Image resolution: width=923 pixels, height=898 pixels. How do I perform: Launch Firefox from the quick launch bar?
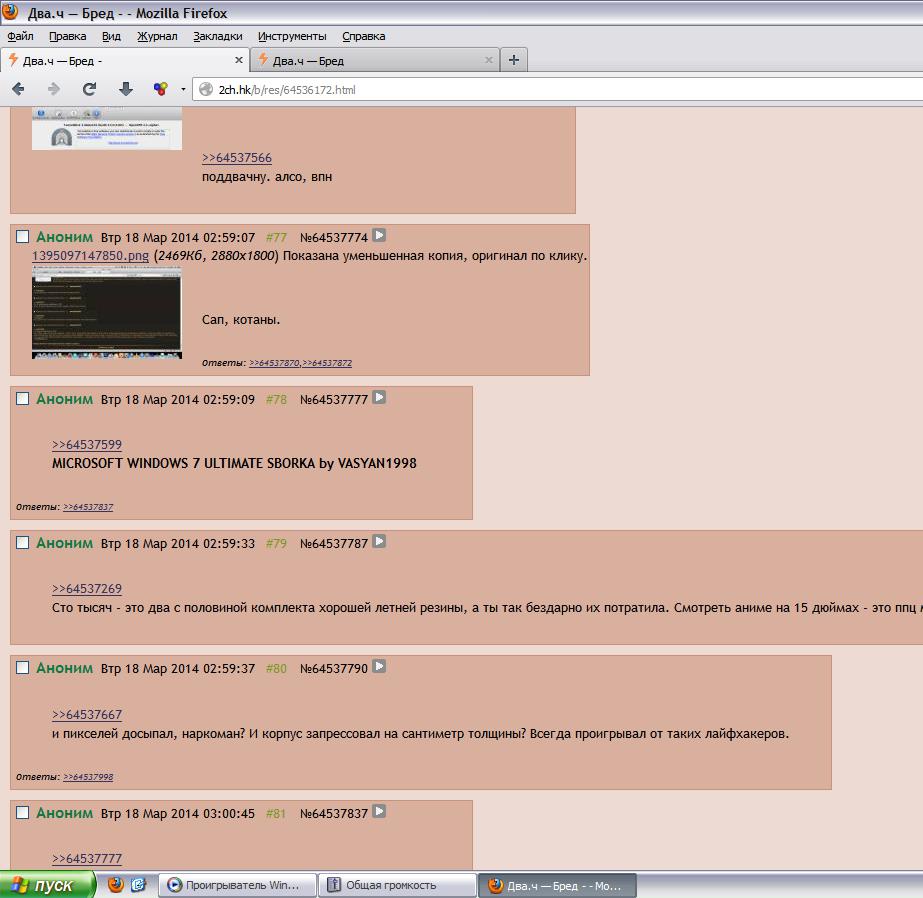point(116,884)
